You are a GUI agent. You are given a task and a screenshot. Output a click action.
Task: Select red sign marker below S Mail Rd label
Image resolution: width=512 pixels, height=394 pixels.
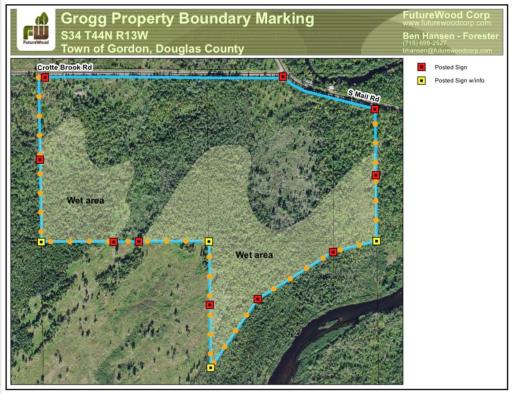click(x=375, y=109)
